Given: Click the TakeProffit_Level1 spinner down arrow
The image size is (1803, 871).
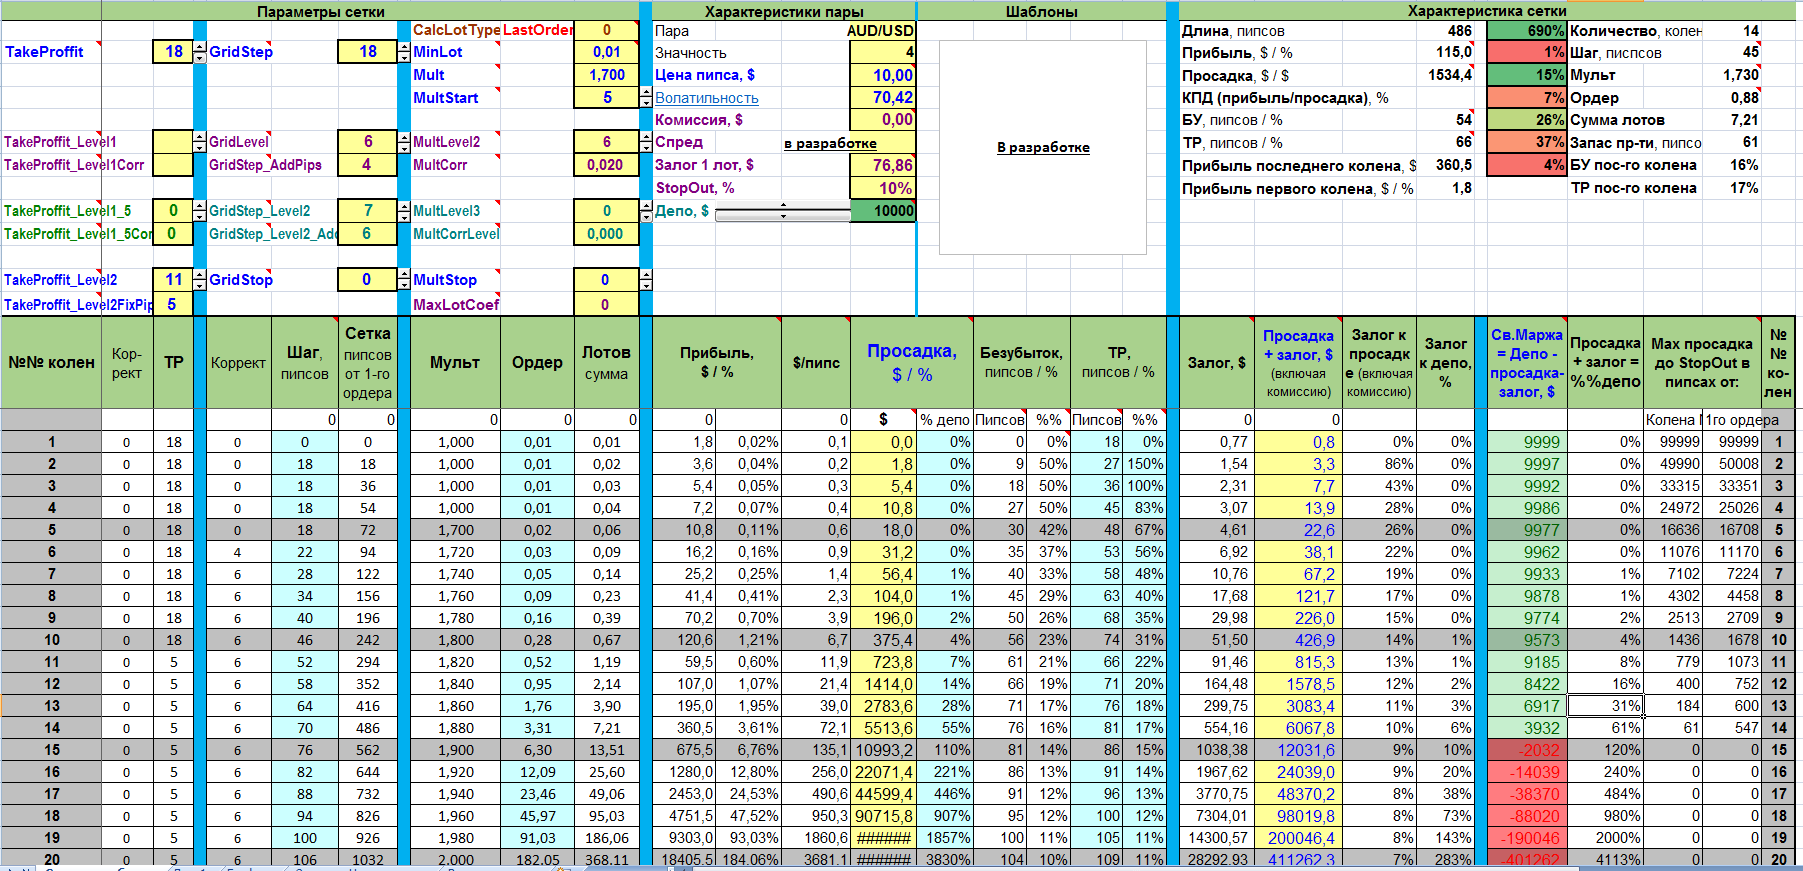Looking at the screenshot, I should click(200, 147).
